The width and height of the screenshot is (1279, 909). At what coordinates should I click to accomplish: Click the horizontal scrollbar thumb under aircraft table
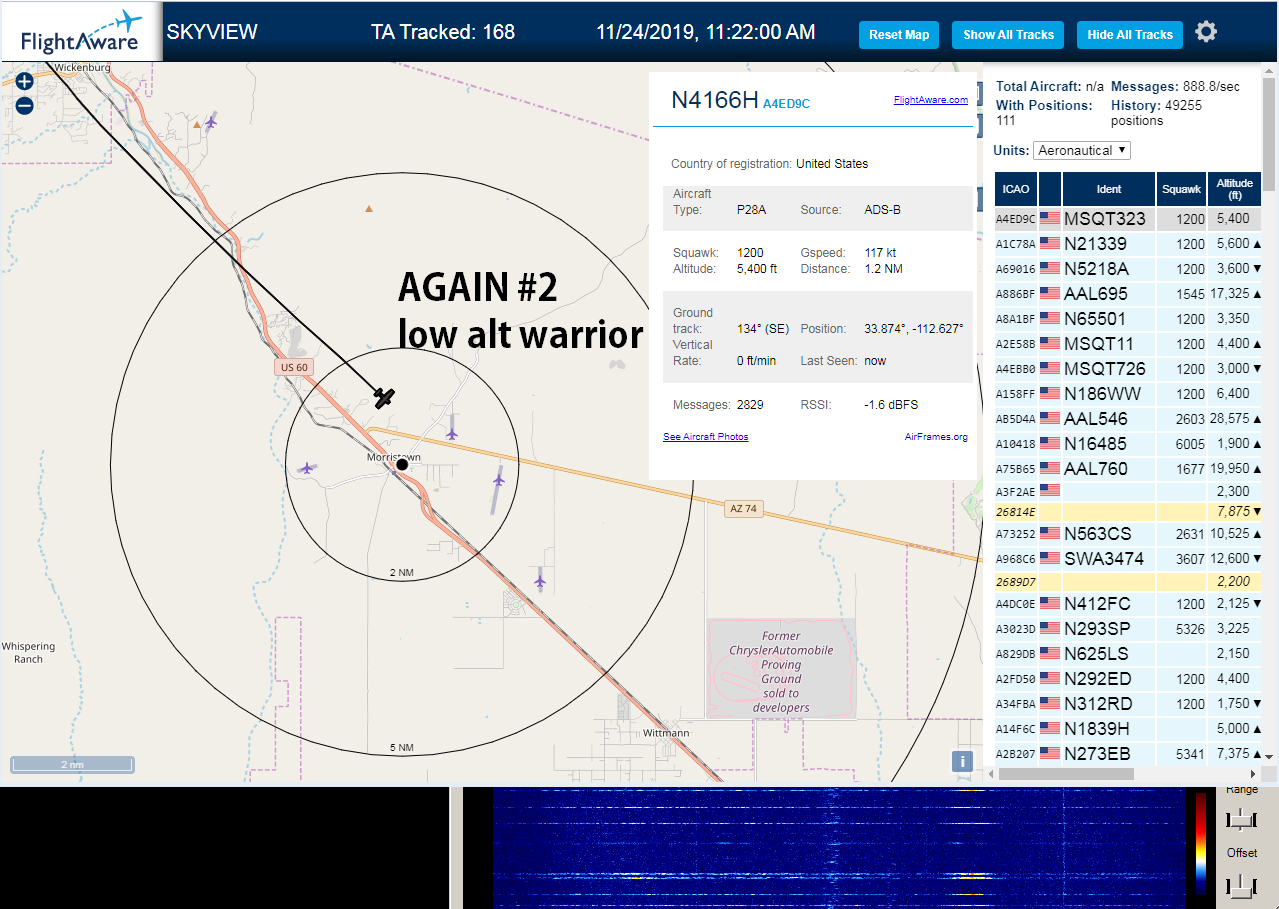1066,774
